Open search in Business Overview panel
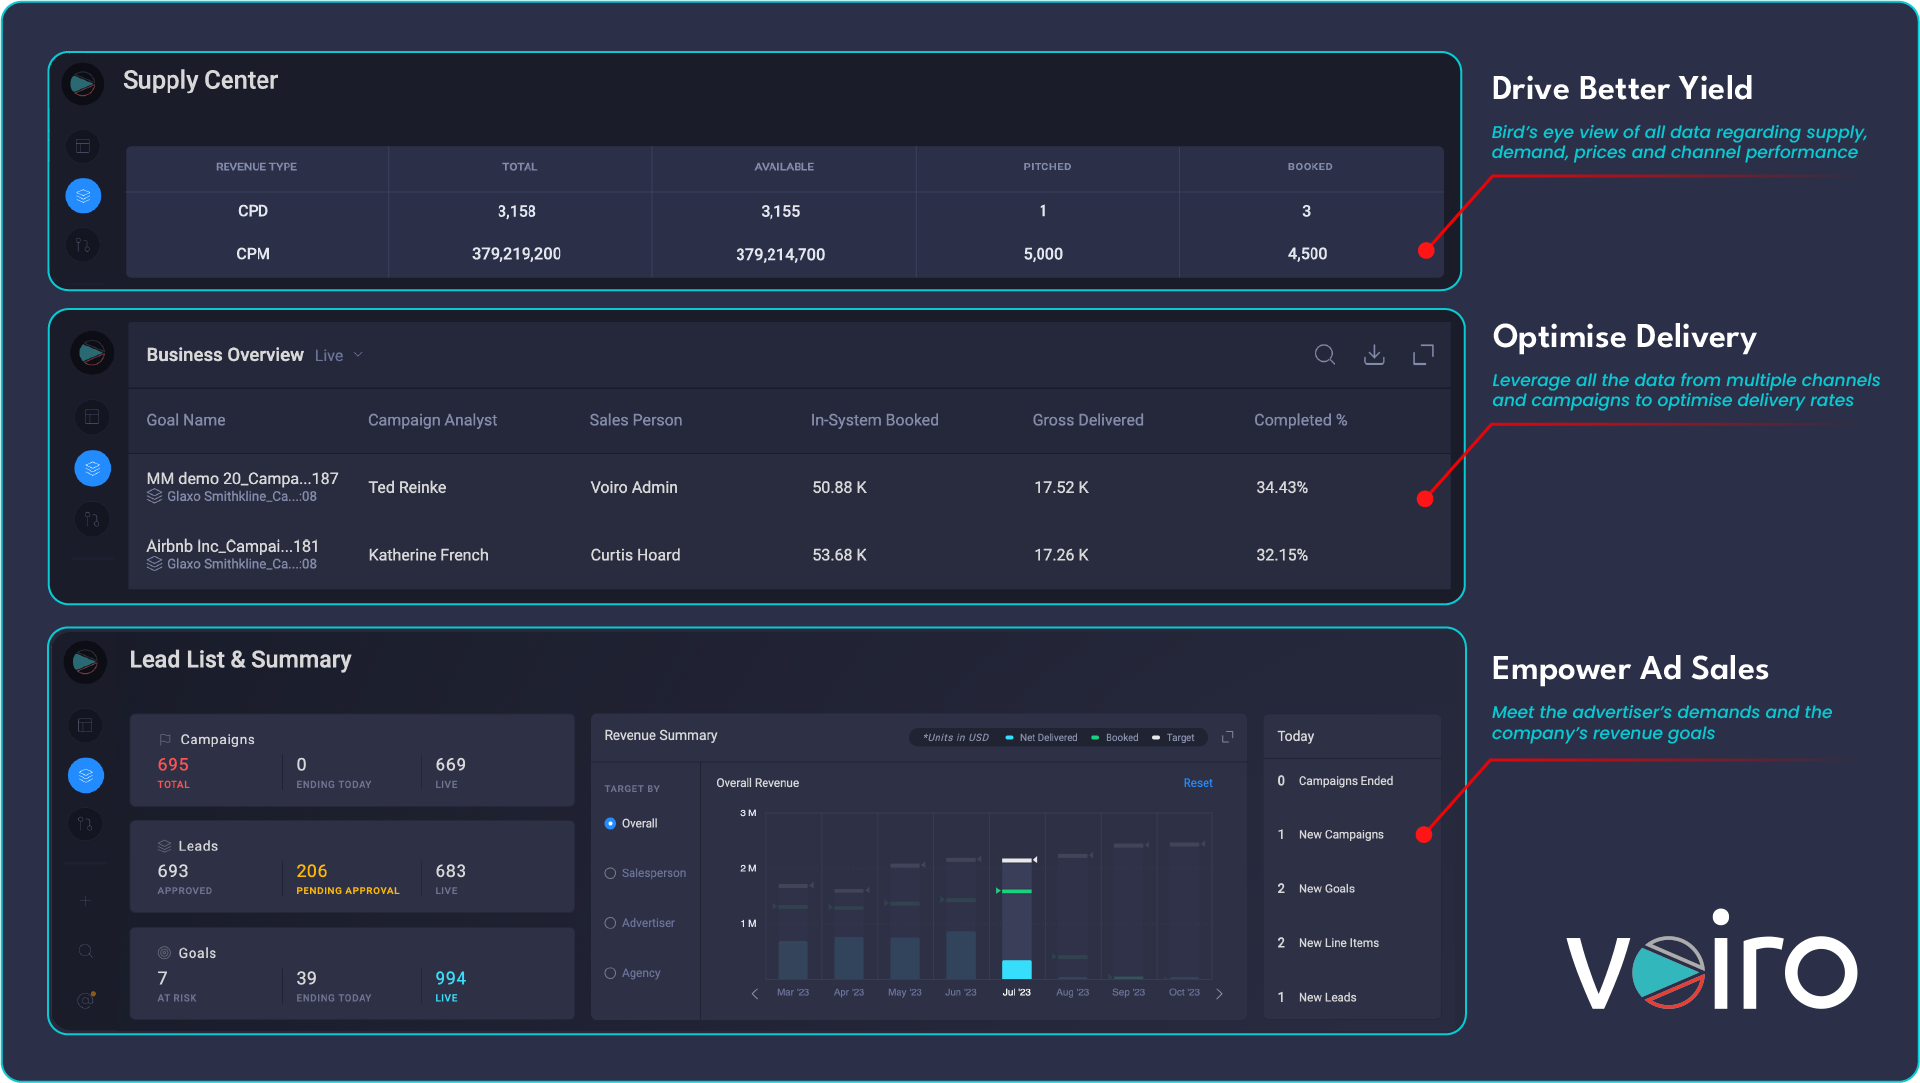Image resolution: width=1920 pixels, height=1083 pixels. coord(1324,355)
